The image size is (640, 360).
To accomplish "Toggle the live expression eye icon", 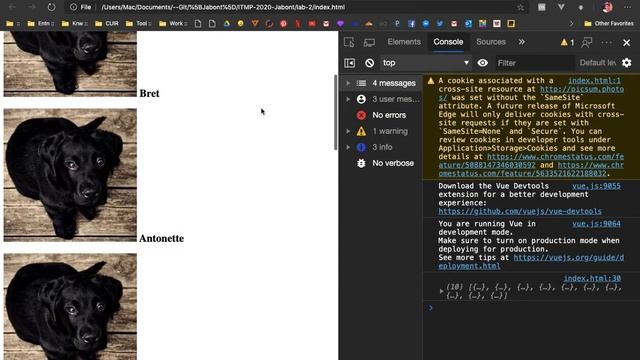I will coord(482,63).
